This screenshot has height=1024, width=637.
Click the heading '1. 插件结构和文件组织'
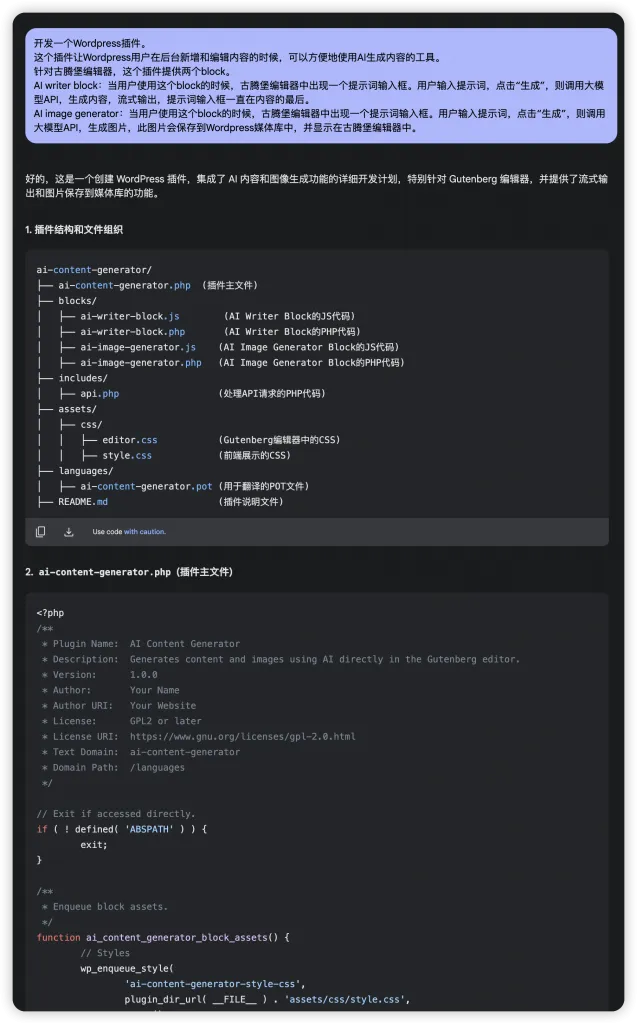pos(74,230)
